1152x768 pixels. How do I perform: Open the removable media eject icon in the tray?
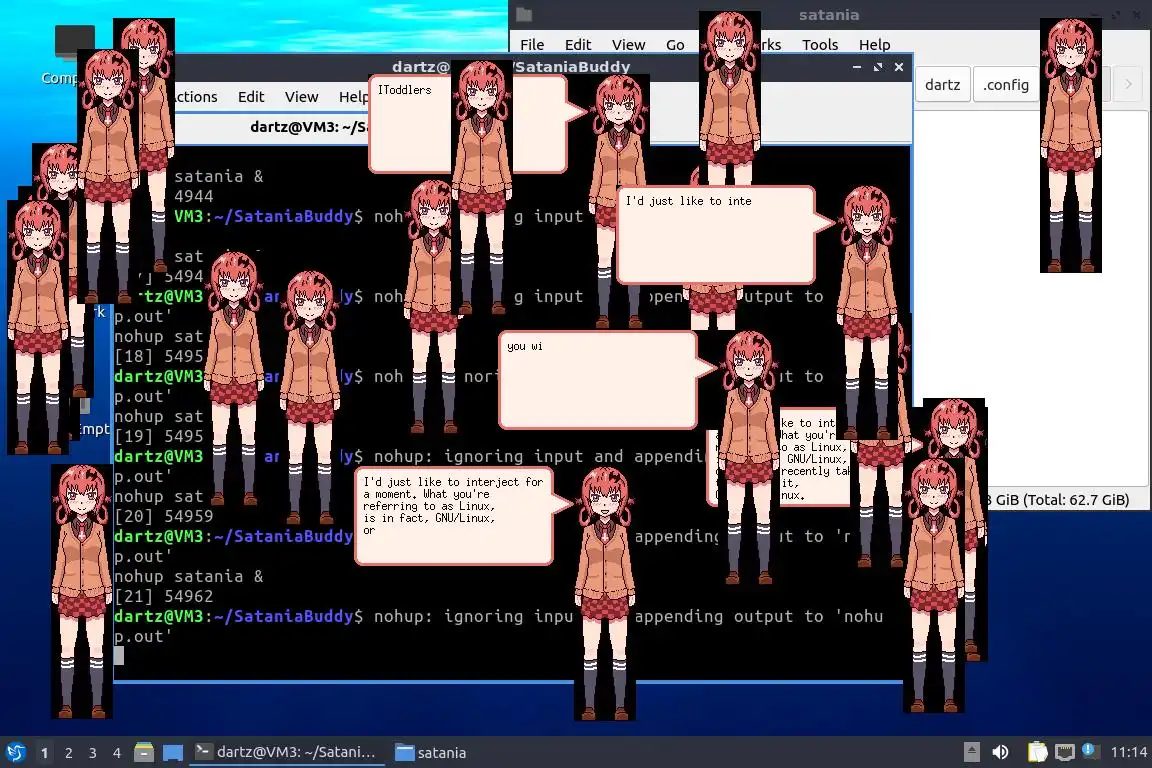(x=971, y=752)
